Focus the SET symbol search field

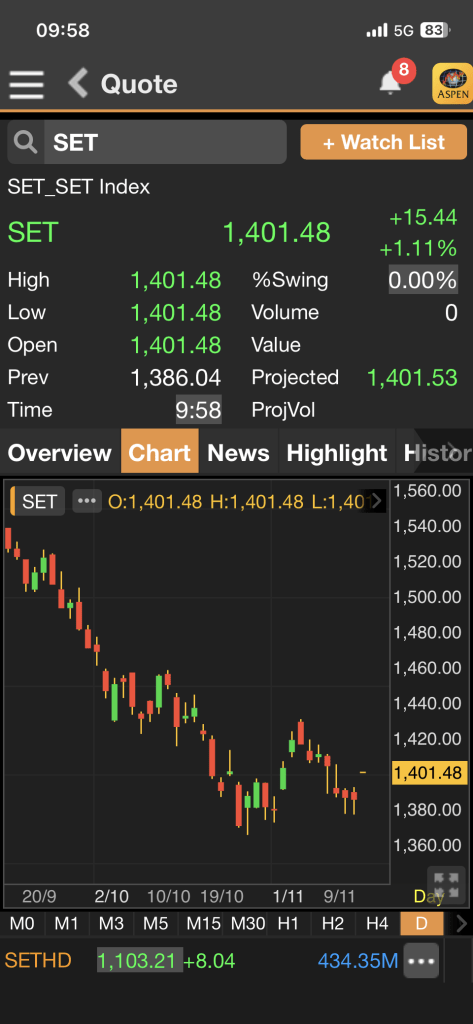point(165,142)
